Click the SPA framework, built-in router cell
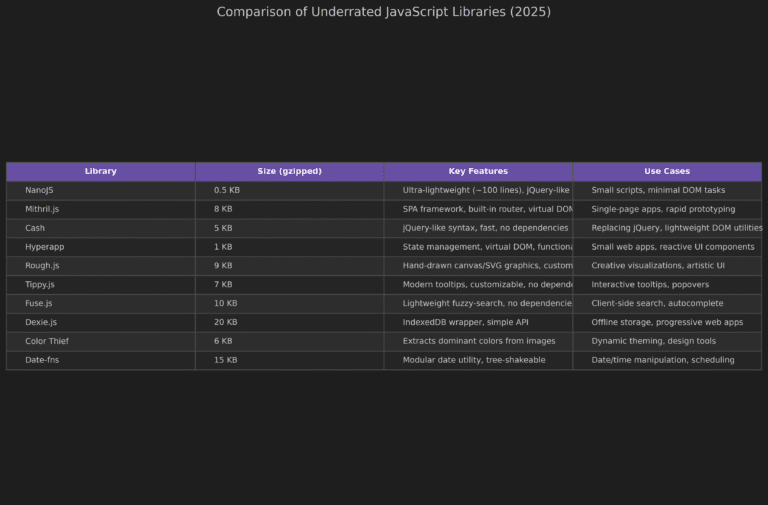Screen dimensions: 768x505 coord(479,209)
